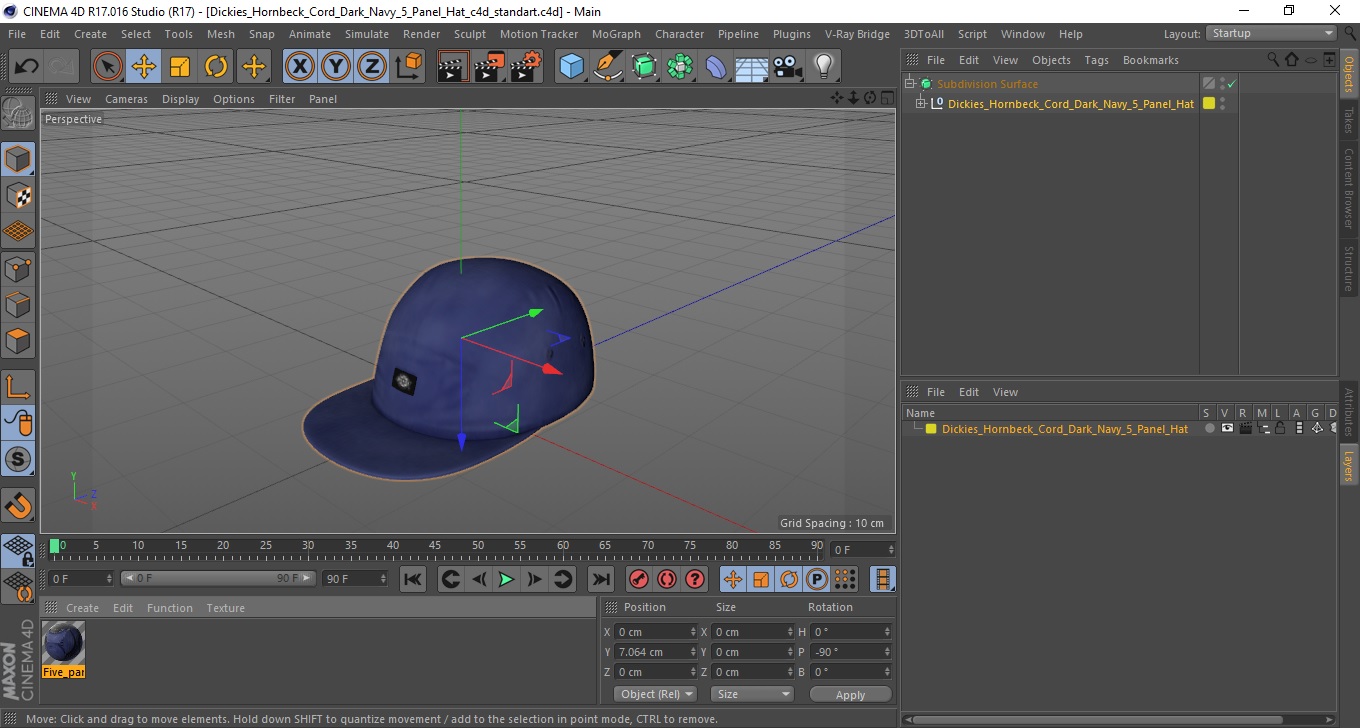
Task: Switch coordinate system World/Object icon
Action: click(x=409, y=67)
